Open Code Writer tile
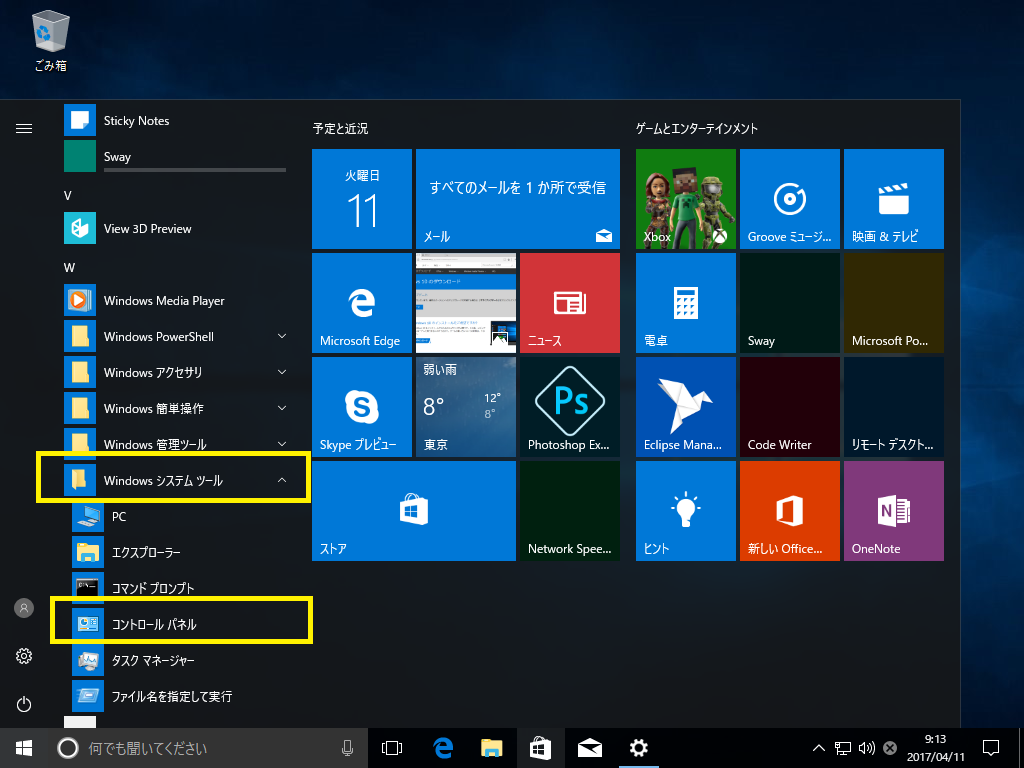 pyautogui.click(x=790, y=407)
